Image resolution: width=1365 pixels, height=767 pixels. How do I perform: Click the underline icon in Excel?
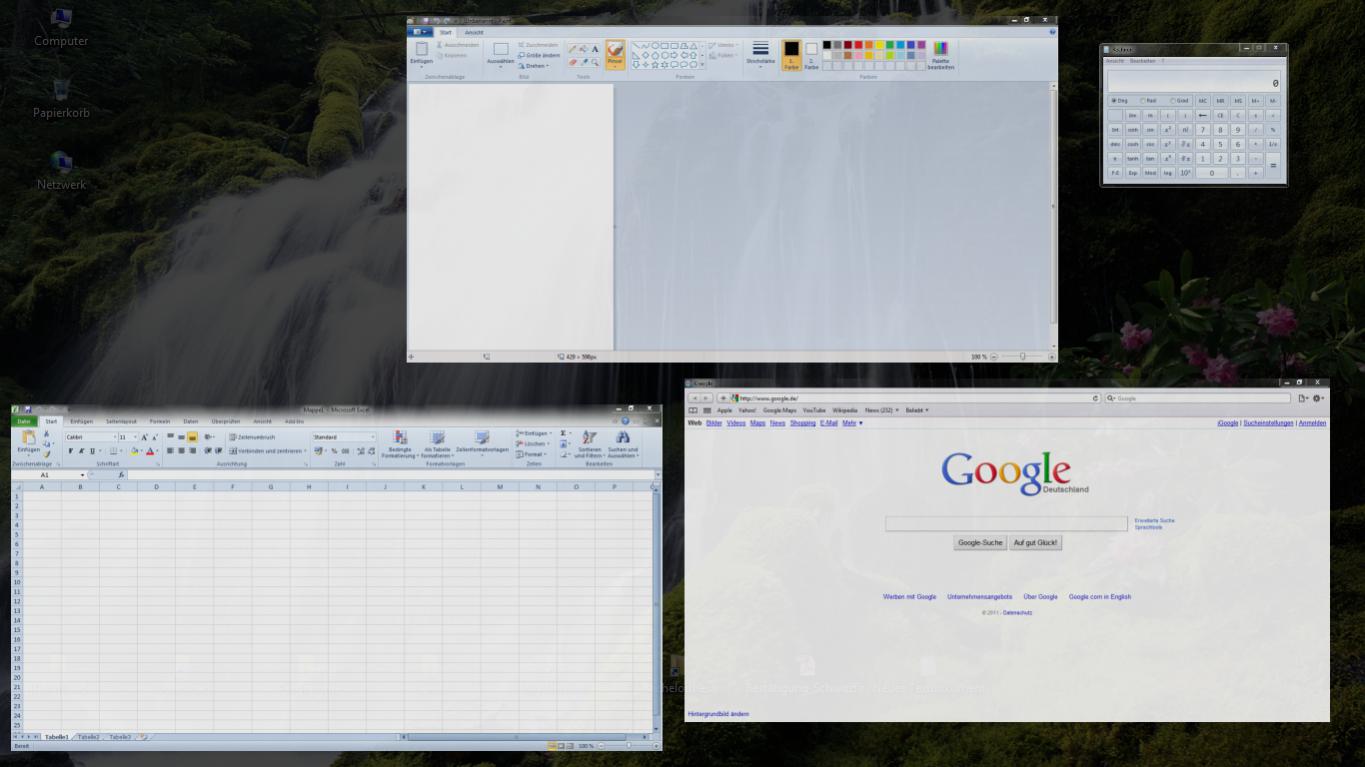[x=92, y=451]
